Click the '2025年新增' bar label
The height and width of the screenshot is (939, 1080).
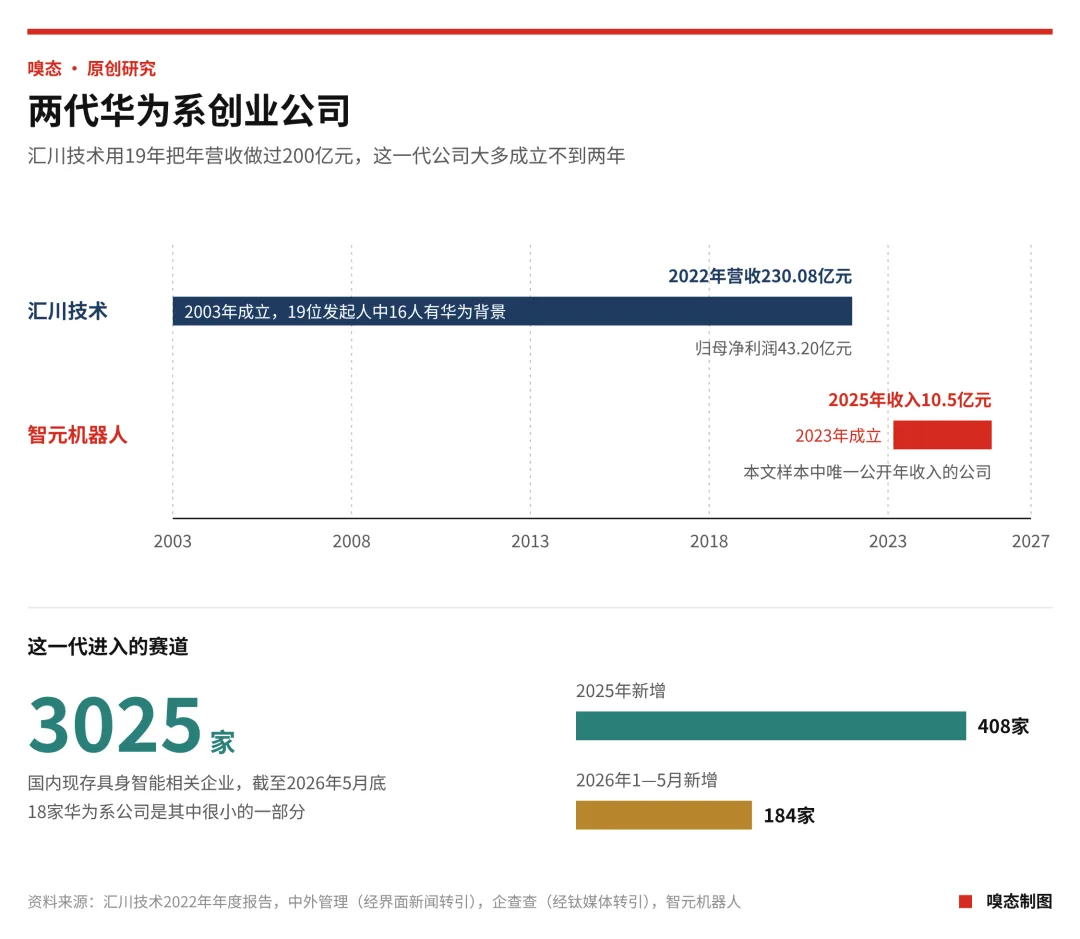621,691
